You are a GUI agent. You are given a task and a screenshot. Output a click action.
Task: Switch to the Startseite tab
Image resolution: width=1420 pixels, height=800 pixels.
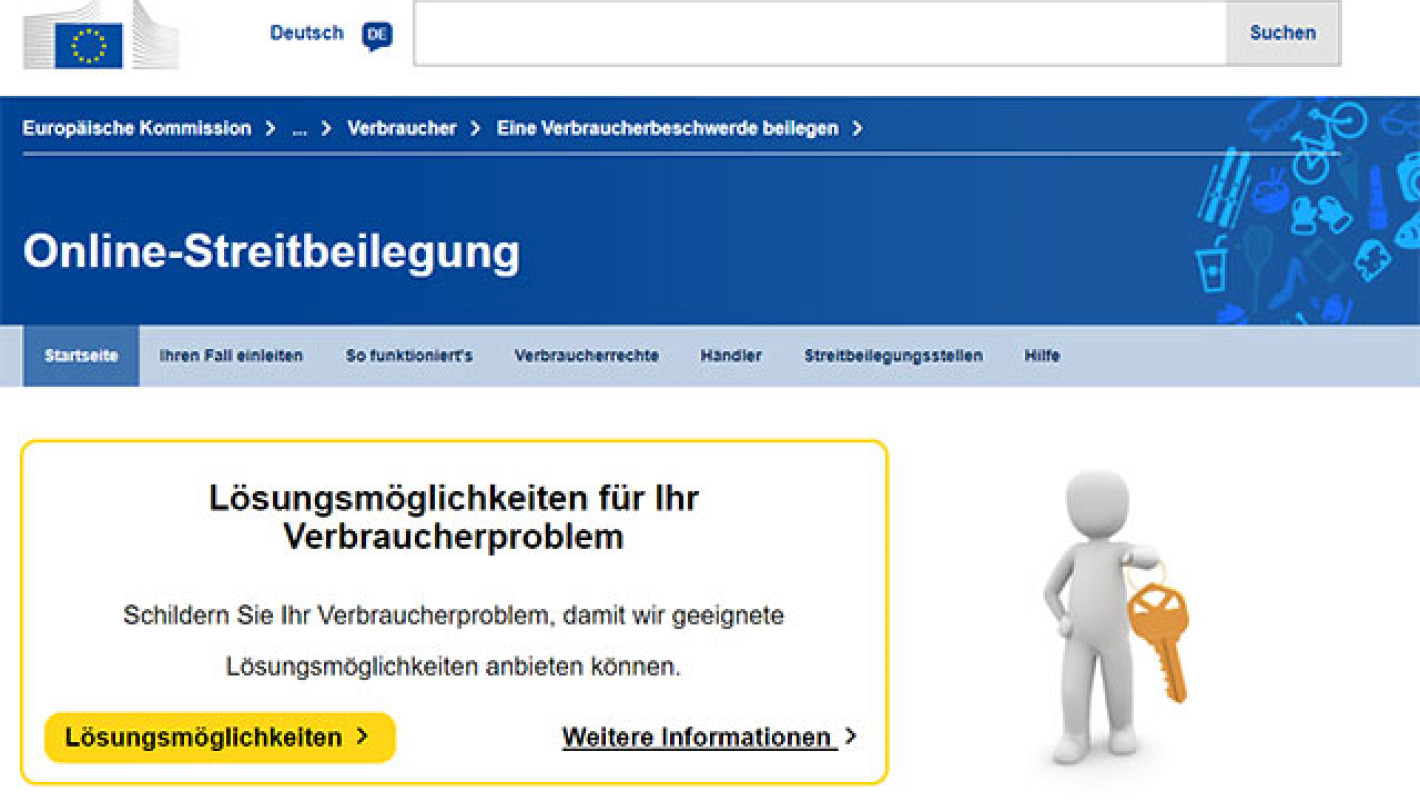(x=80, y=355)
